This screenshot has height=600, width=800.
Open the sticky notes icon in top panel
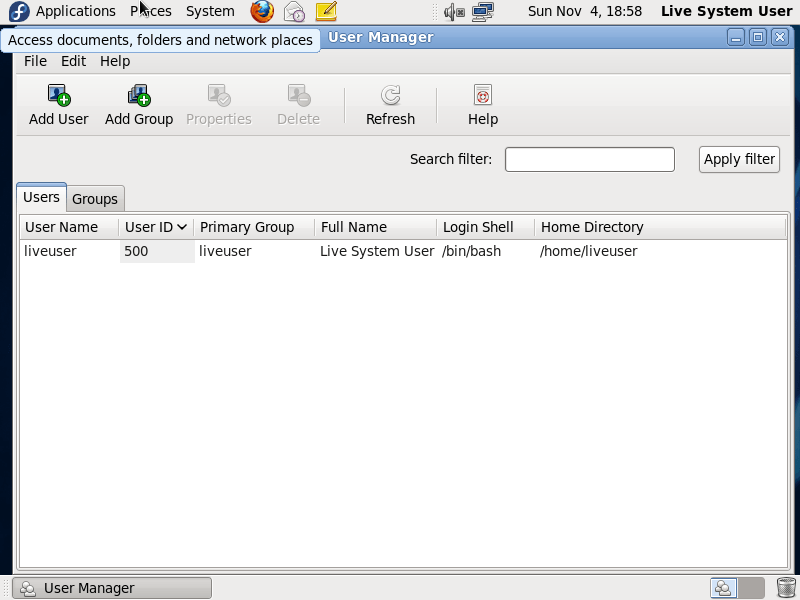(x=326, y=11)
